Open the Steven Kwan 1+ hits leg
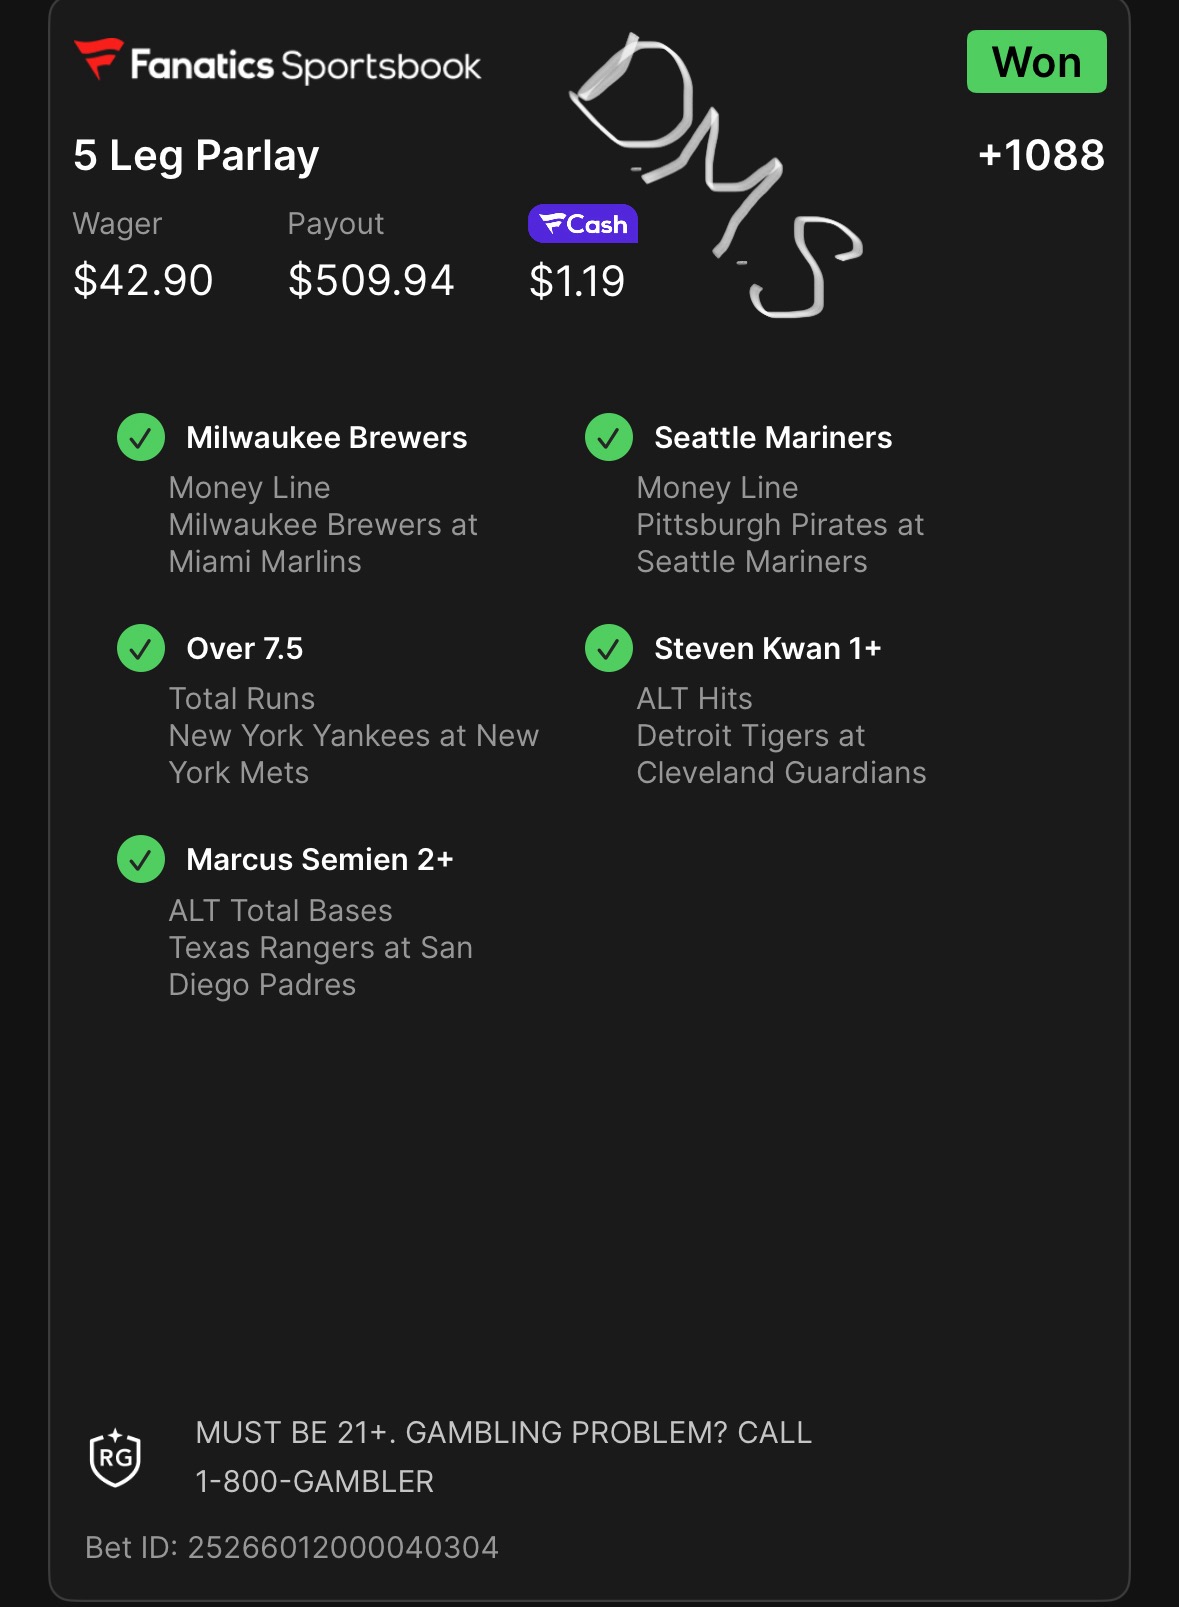Screen dimensions: 1179x1607 767,649
